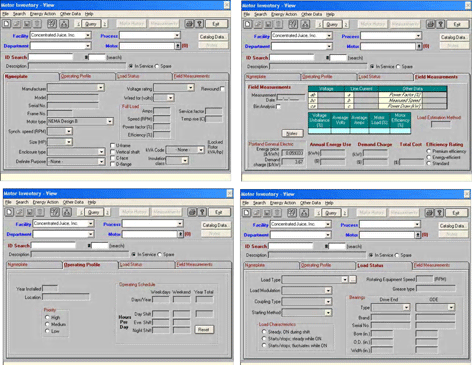472x365 pixels.
Task: Check the Rewound checkbox on Nameplate tab
Action: 222,89
